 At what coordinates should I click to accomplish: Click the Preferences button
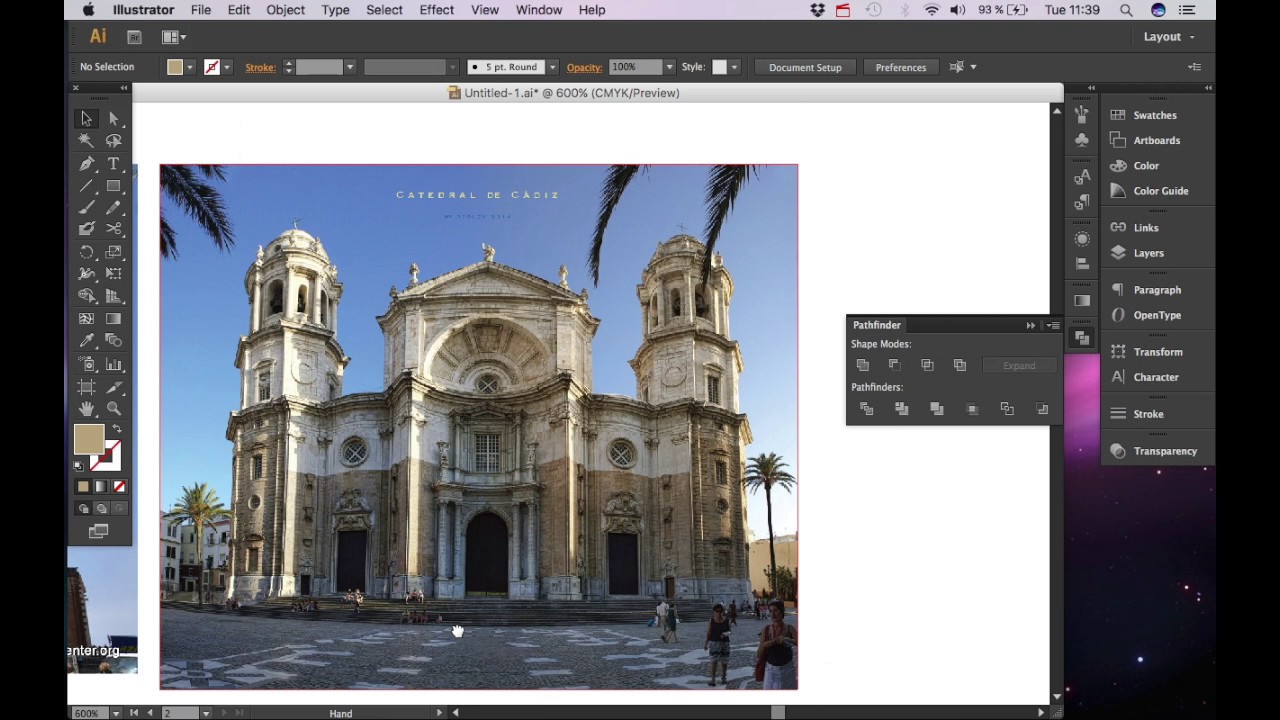(x=900, y=67)
